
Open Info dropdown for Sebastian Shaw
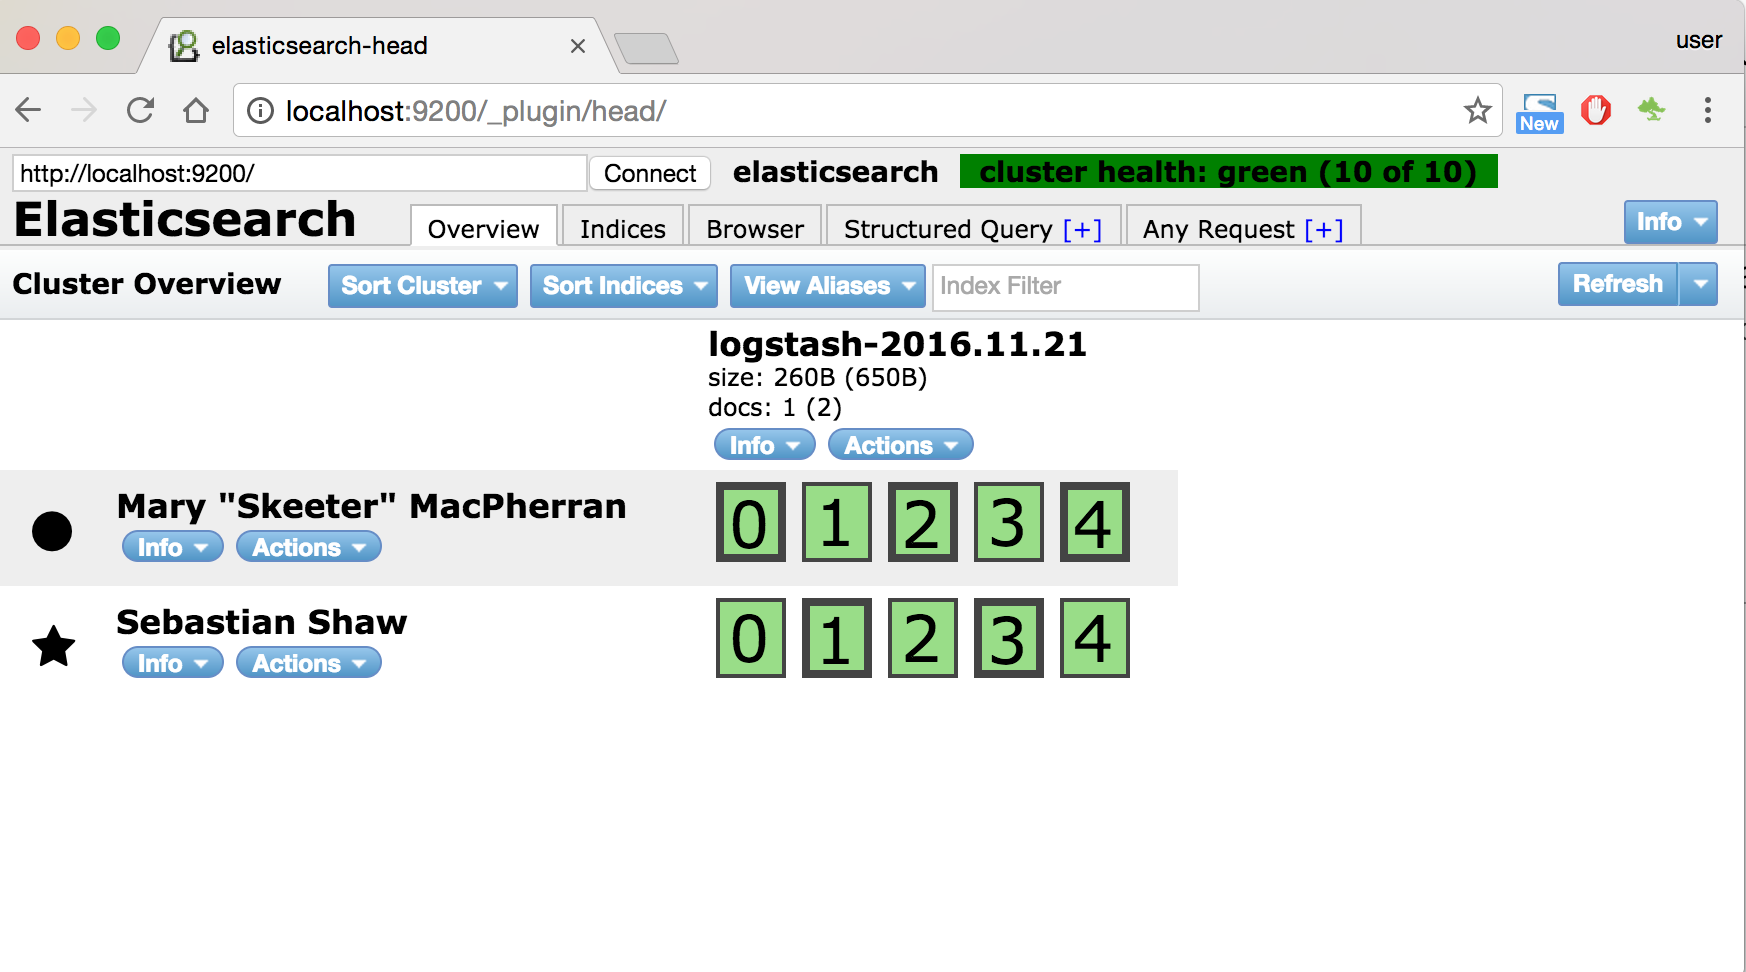point(173,663)
